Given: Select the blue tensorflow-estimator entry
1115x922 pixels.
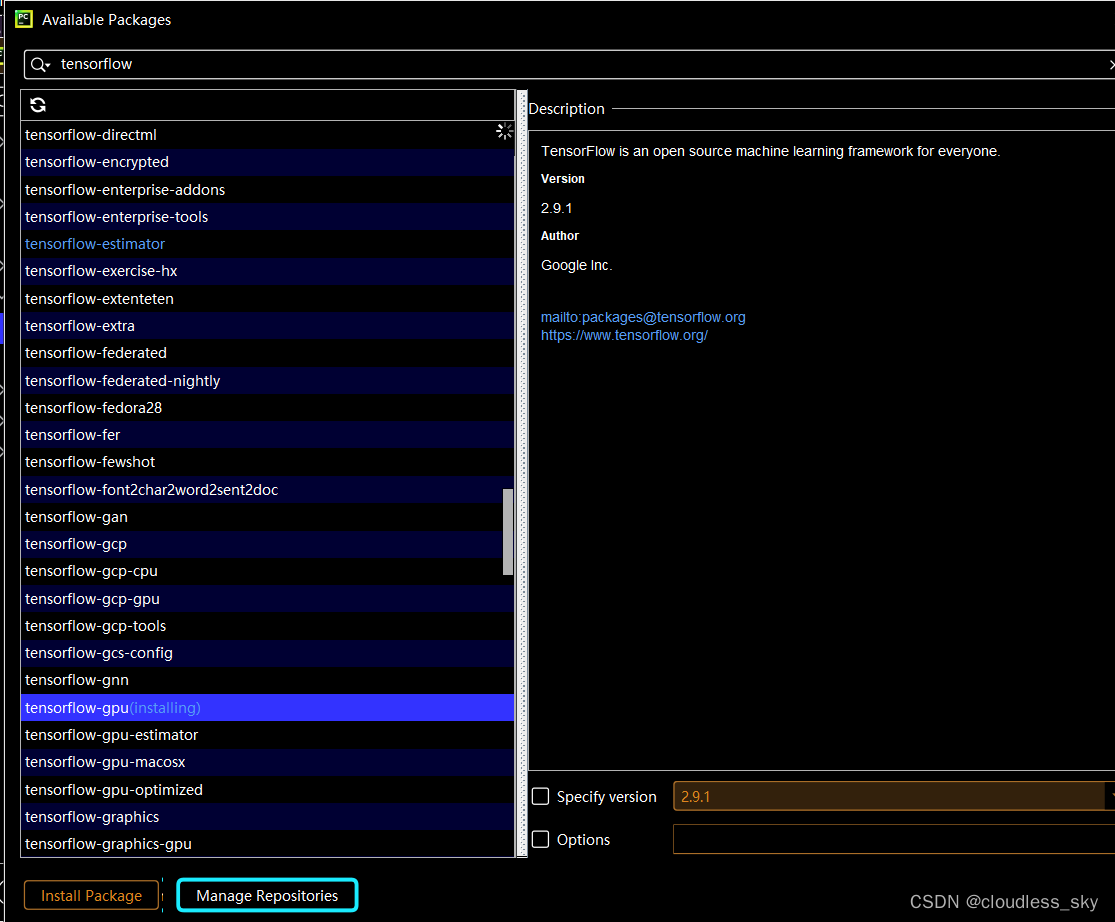Looking at the screenshot, I should click(267, 244).
